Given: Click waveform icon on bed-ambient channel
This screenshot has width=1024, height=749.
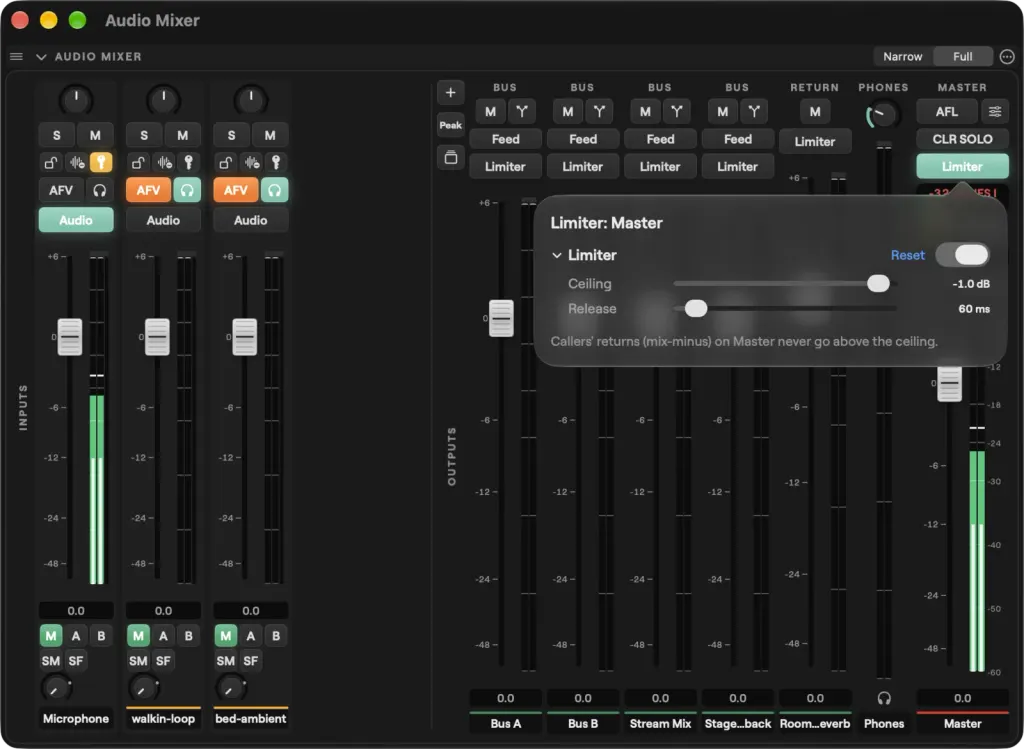Looking at the screenshot, I should pos(251,163).
